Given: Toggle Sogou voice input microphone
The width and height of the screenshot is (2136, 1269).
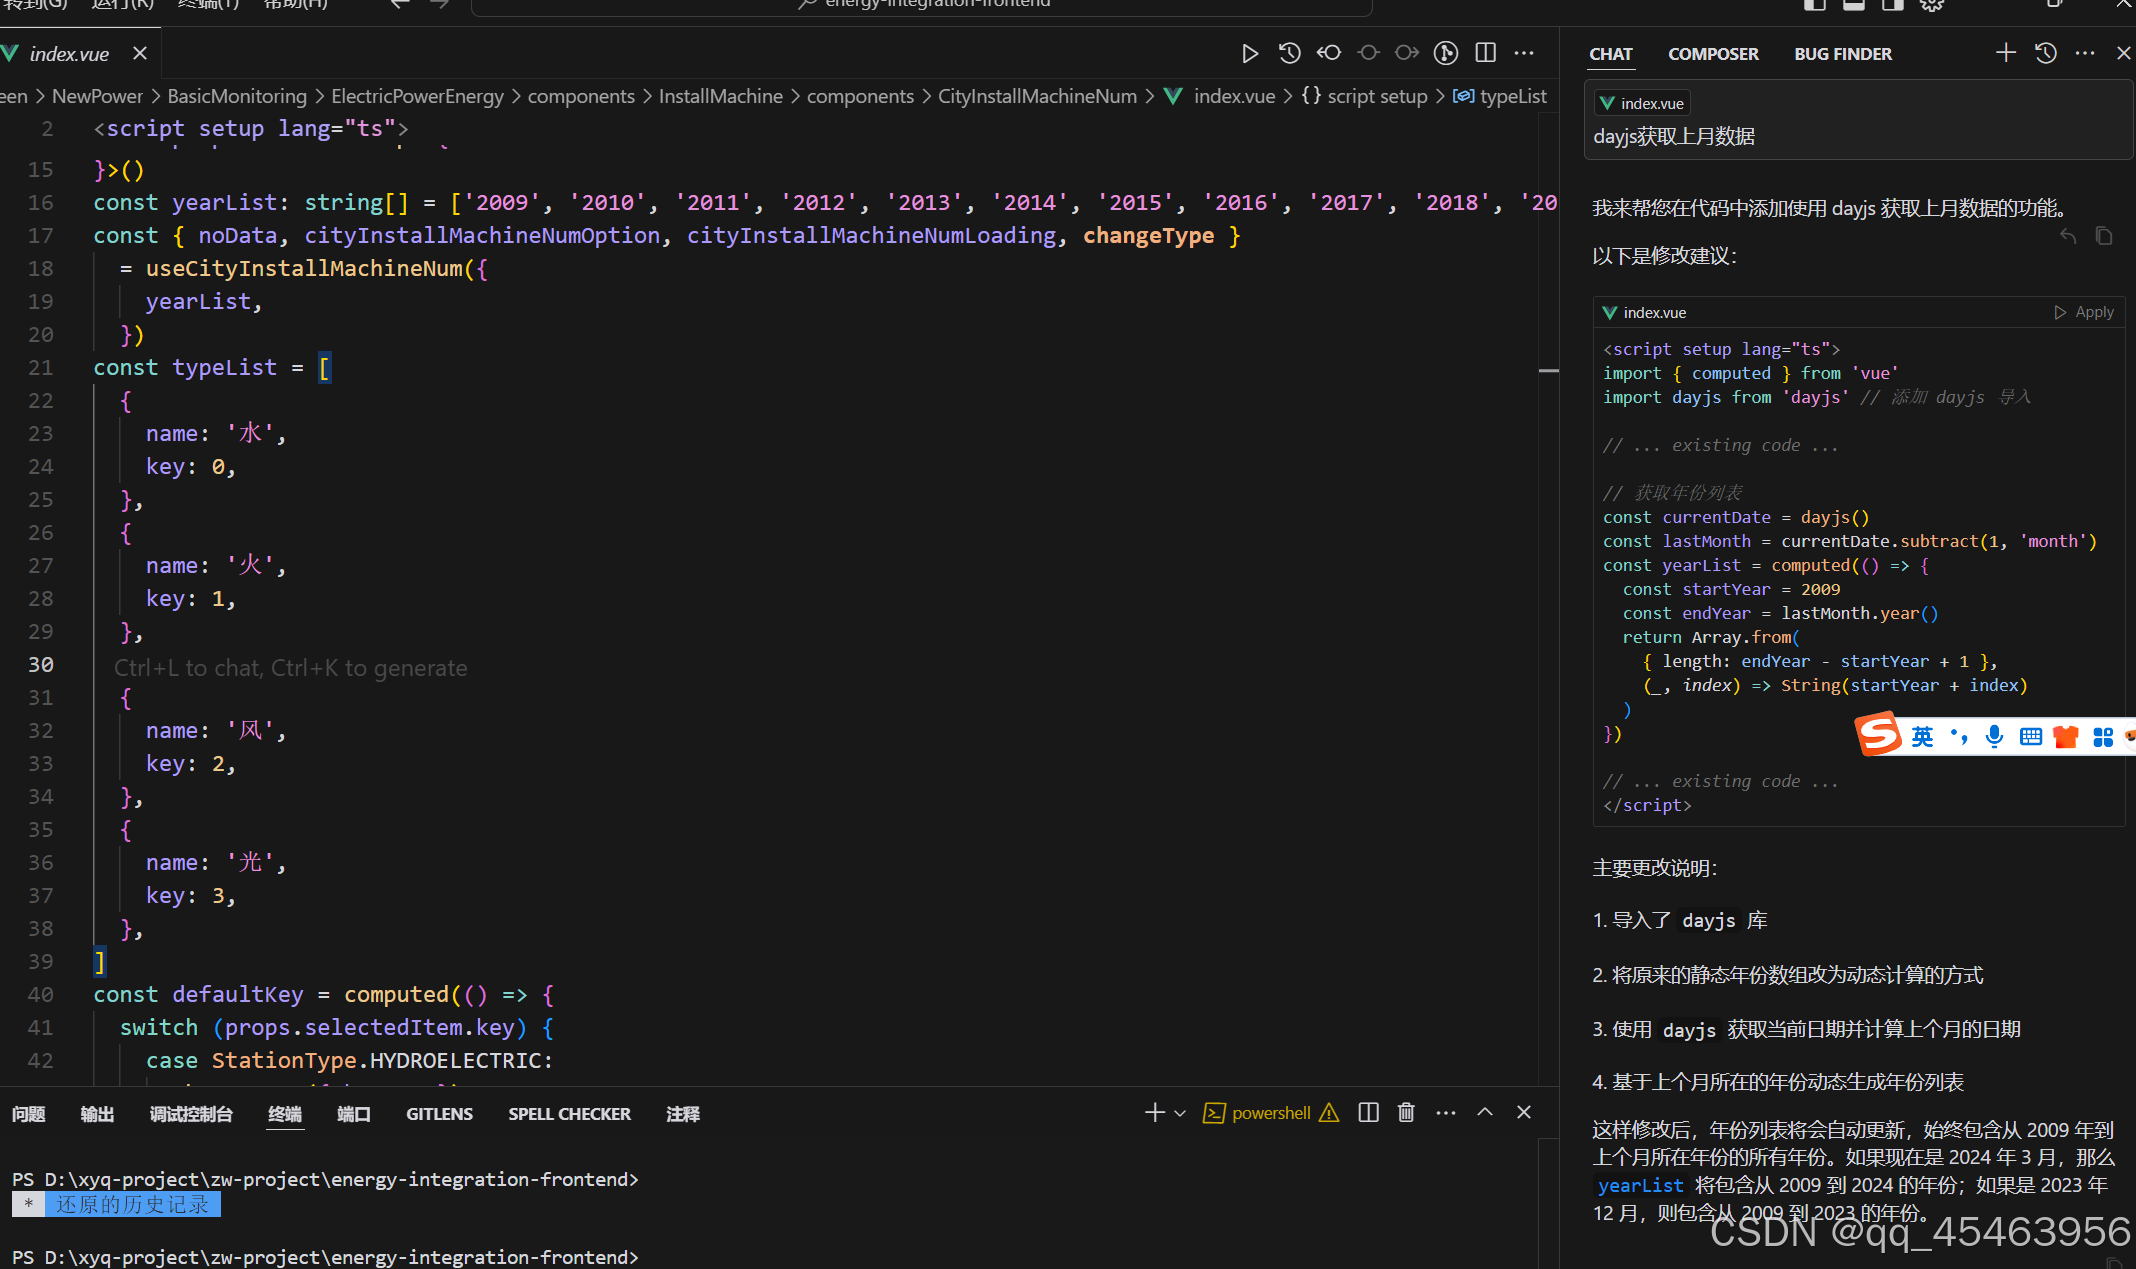Looking at the screenshot, I should 1994,737.
